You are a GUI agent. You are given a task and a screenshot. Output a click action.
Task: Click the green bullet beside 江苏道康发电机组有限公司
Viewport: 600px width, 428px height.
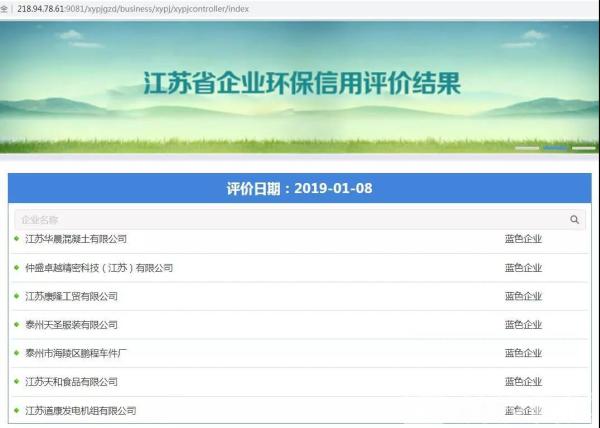coord(17,410)
